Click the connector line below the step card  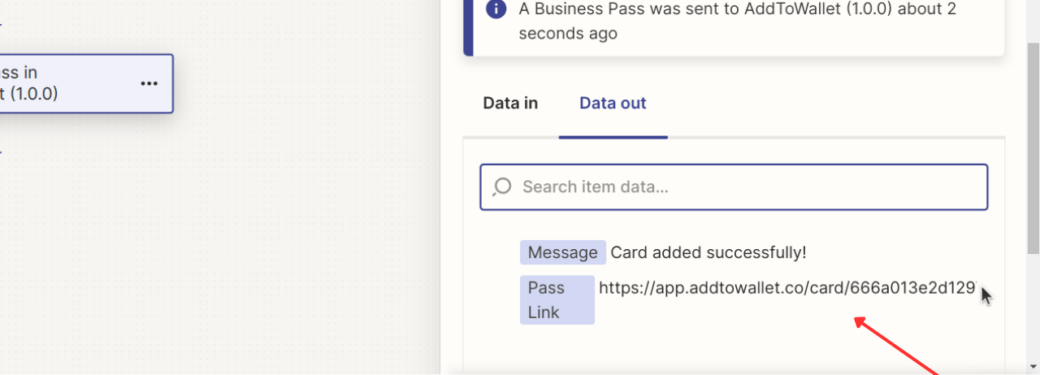(1, 152)
